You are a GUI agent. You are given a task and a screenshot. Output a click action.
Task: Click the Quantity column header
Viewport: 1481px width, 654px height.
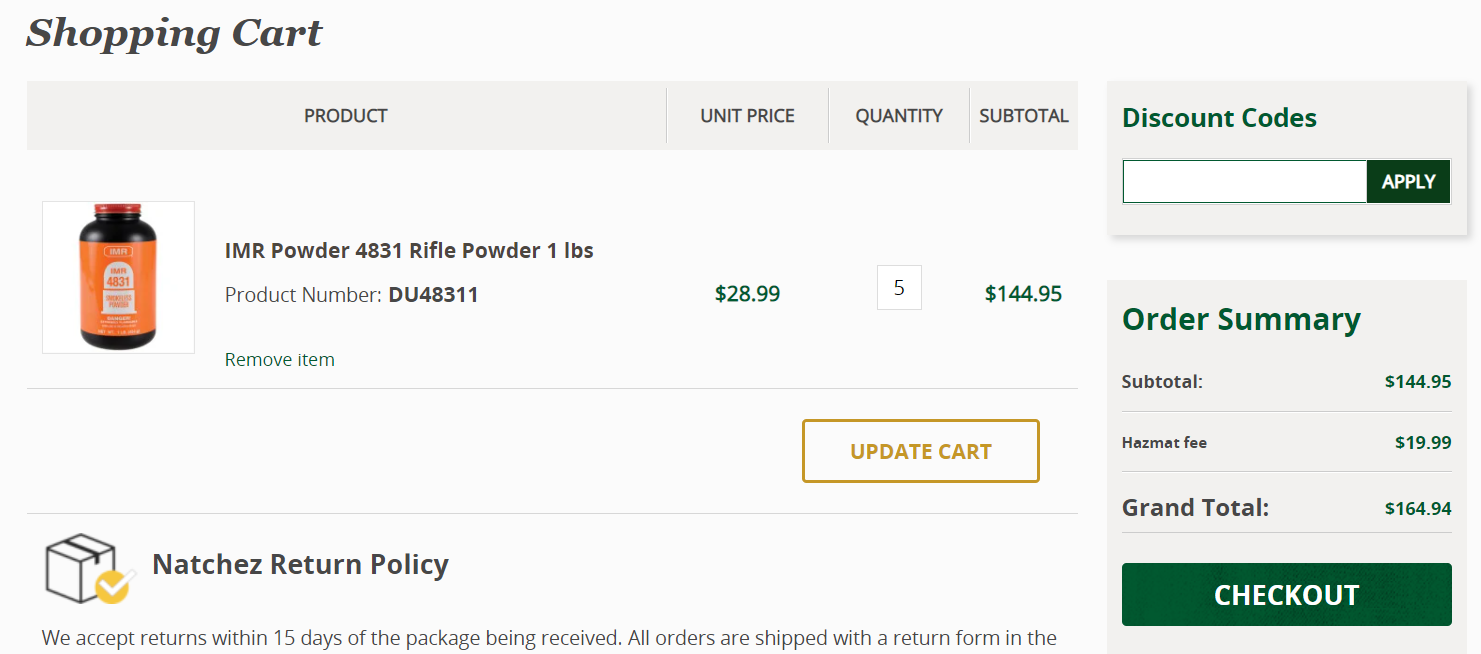click(x=899, y=116)
